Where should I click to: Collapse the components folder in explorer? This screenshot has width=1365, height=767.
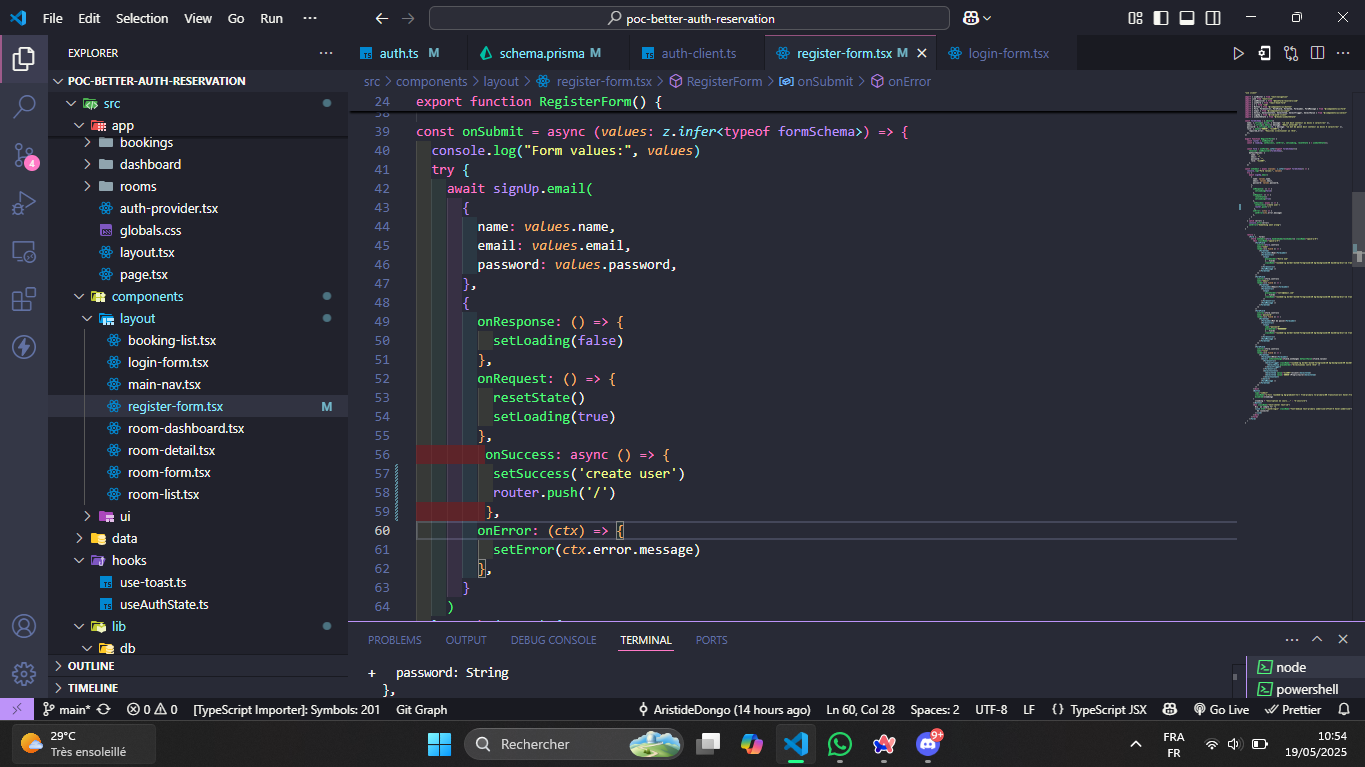147,296
